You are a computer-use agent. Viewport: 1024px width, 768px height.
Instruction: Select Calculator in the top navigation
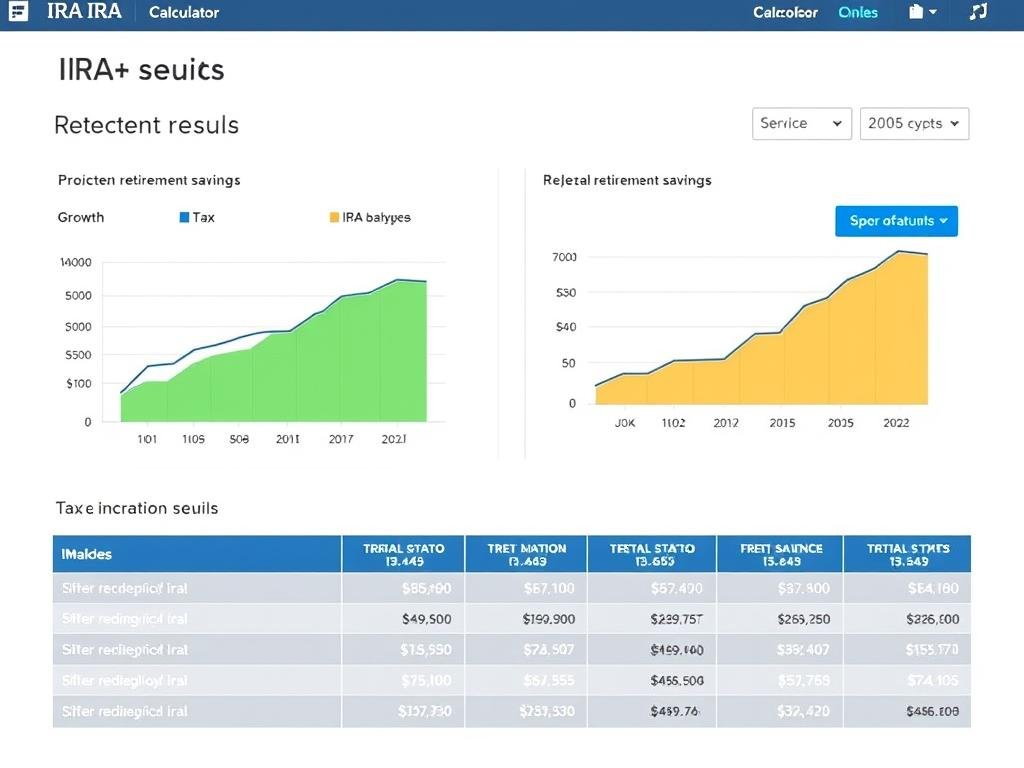tap(184, 12)
